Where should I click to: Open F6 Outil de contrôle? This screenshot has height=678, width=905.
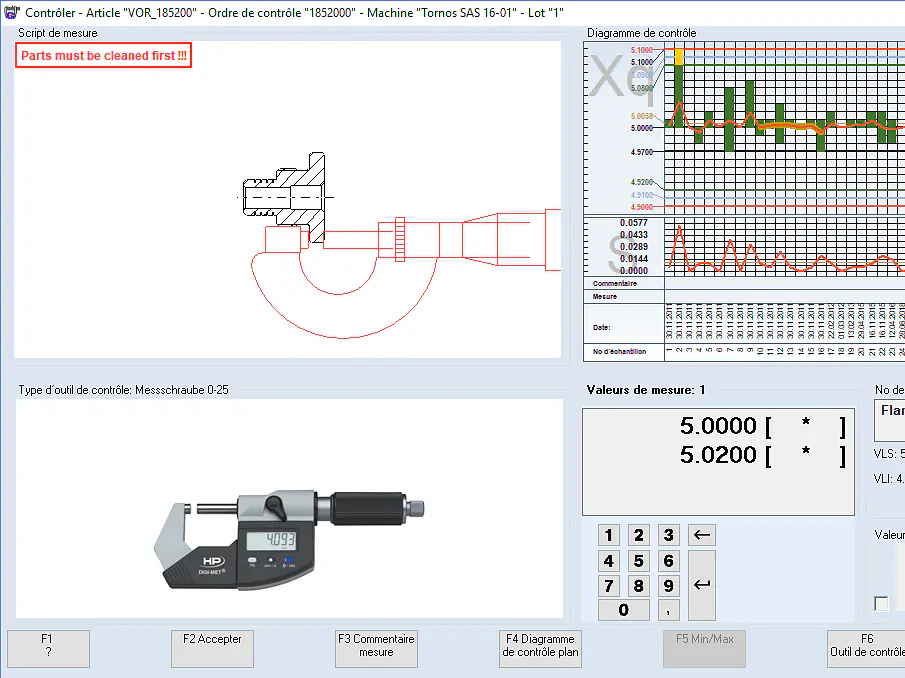coord(866,649)
